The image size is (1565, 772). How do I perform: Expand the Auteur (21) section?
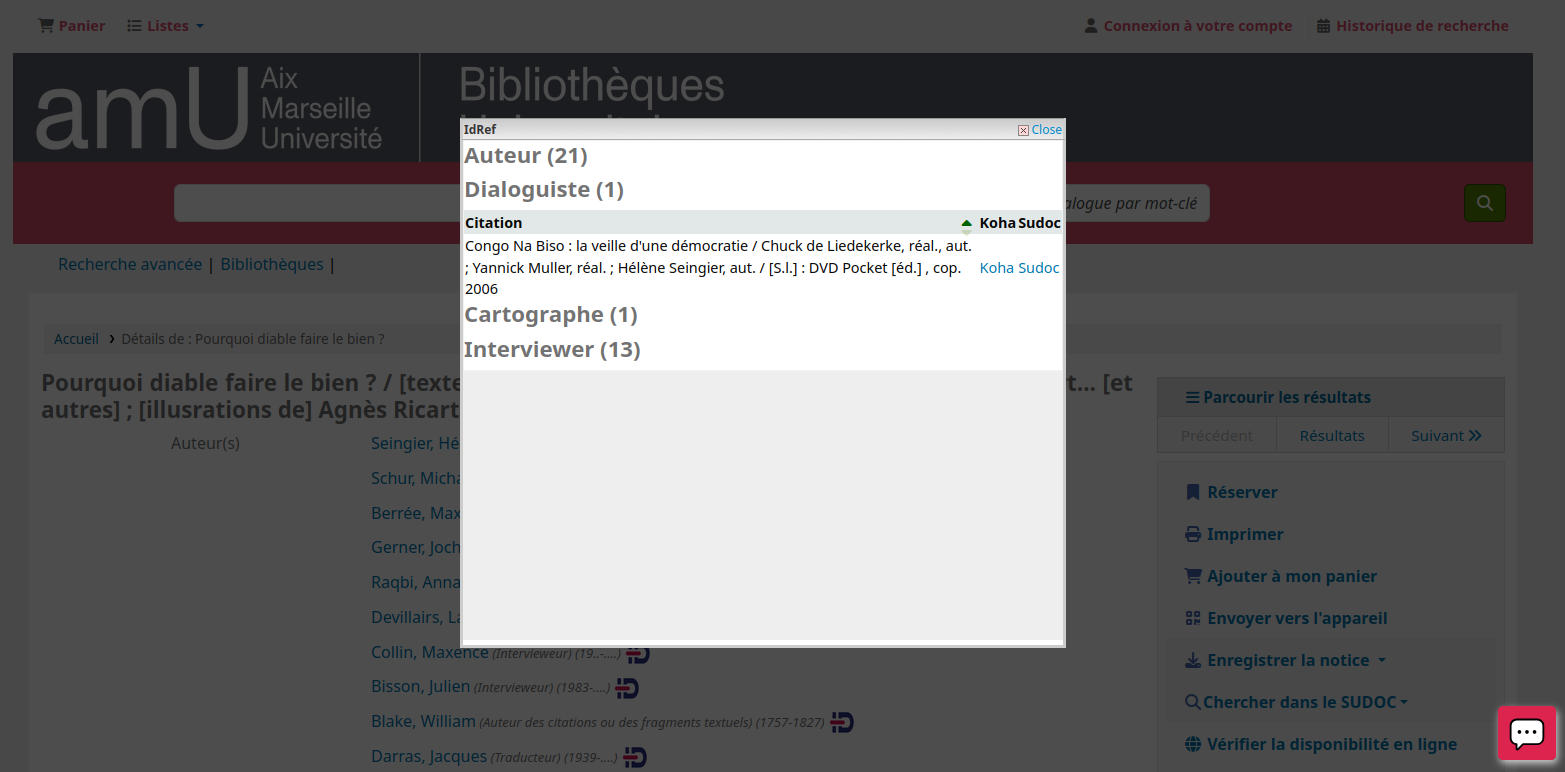point(525,156)
